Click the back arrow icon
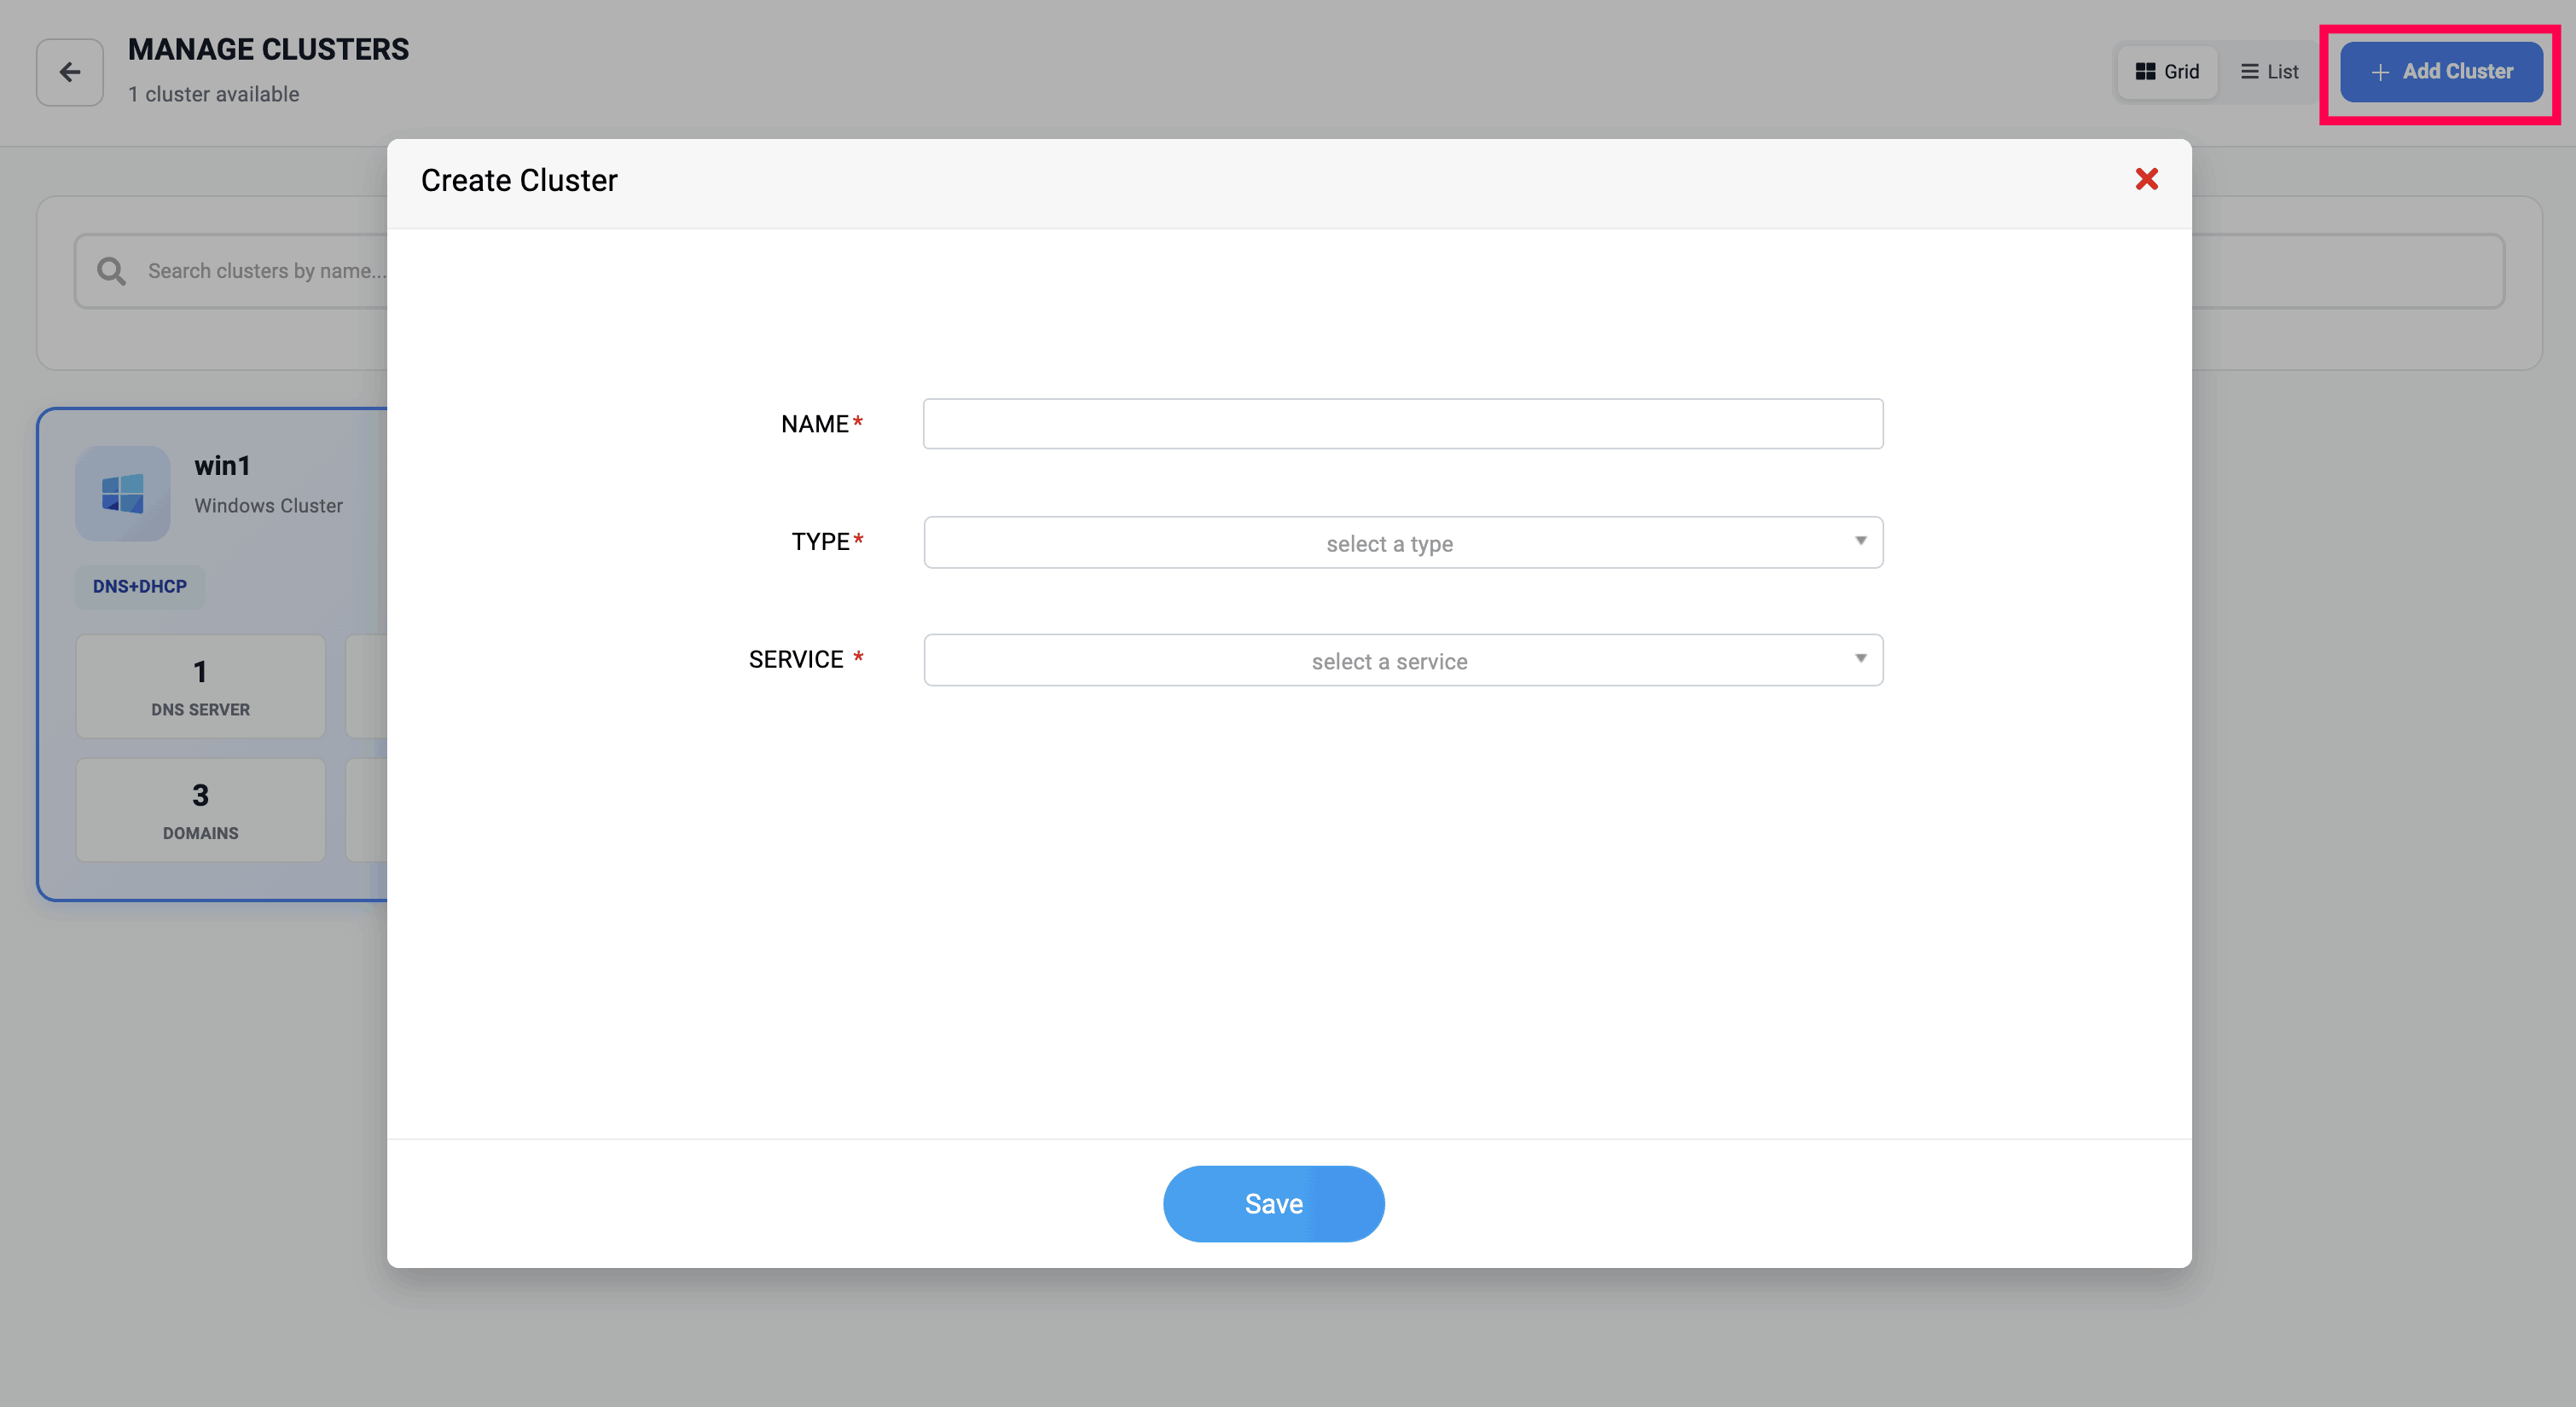2576x1407 pixels. [70, 72]
